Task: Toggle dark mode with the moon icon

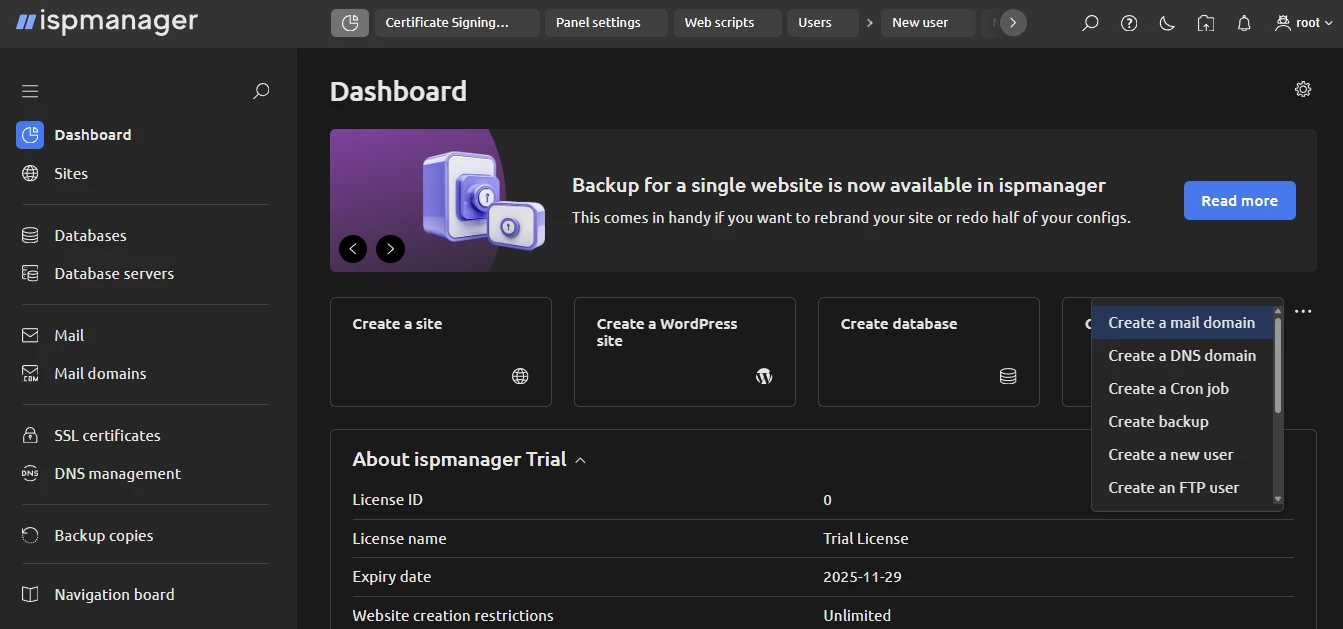Action: 1167,22
